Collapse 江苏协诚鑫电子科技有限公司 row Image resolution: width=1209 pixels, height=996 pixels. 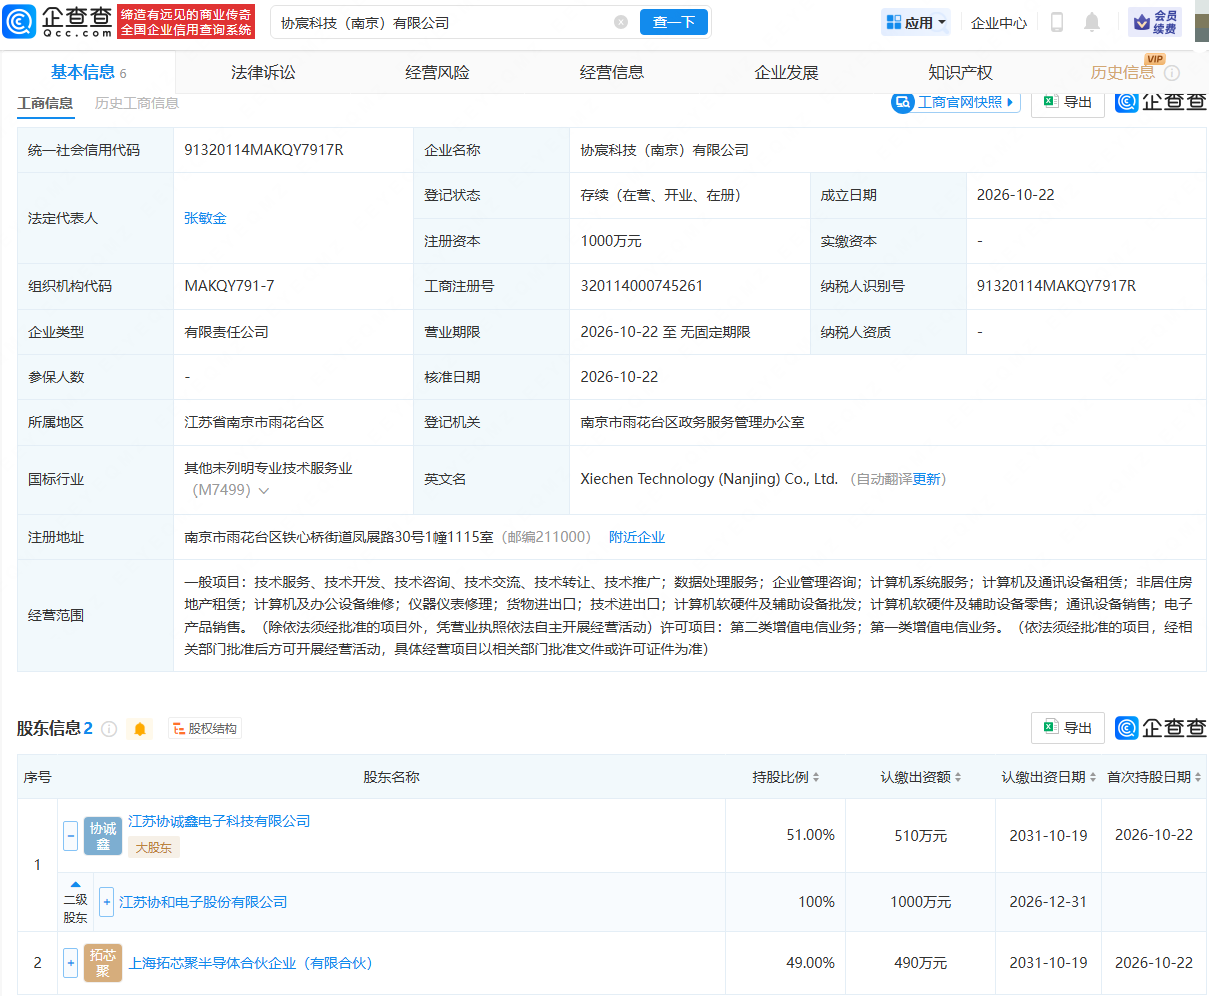[x=70, y=836]
